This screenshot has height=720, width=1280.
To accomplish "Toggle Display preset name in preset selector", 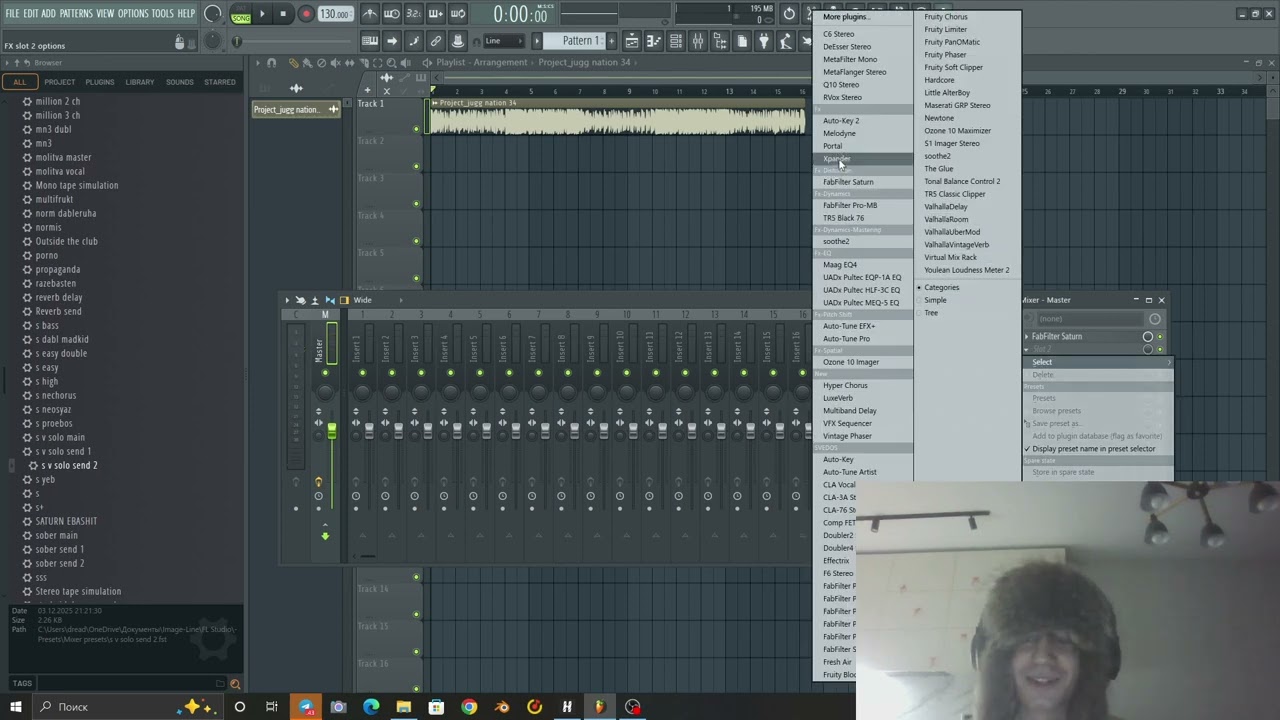I will click(x=1093, y=449).
